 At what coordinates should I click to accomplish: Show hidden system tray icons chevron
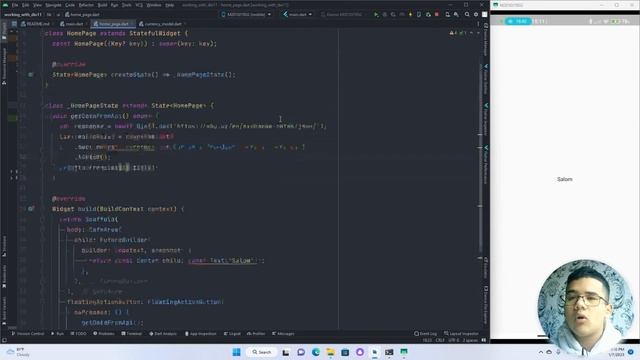tap(540, 352)
